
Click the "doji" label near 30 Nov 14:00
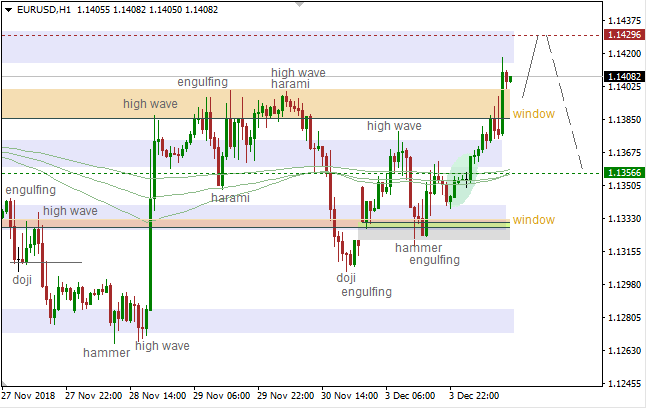click(346, 278)
